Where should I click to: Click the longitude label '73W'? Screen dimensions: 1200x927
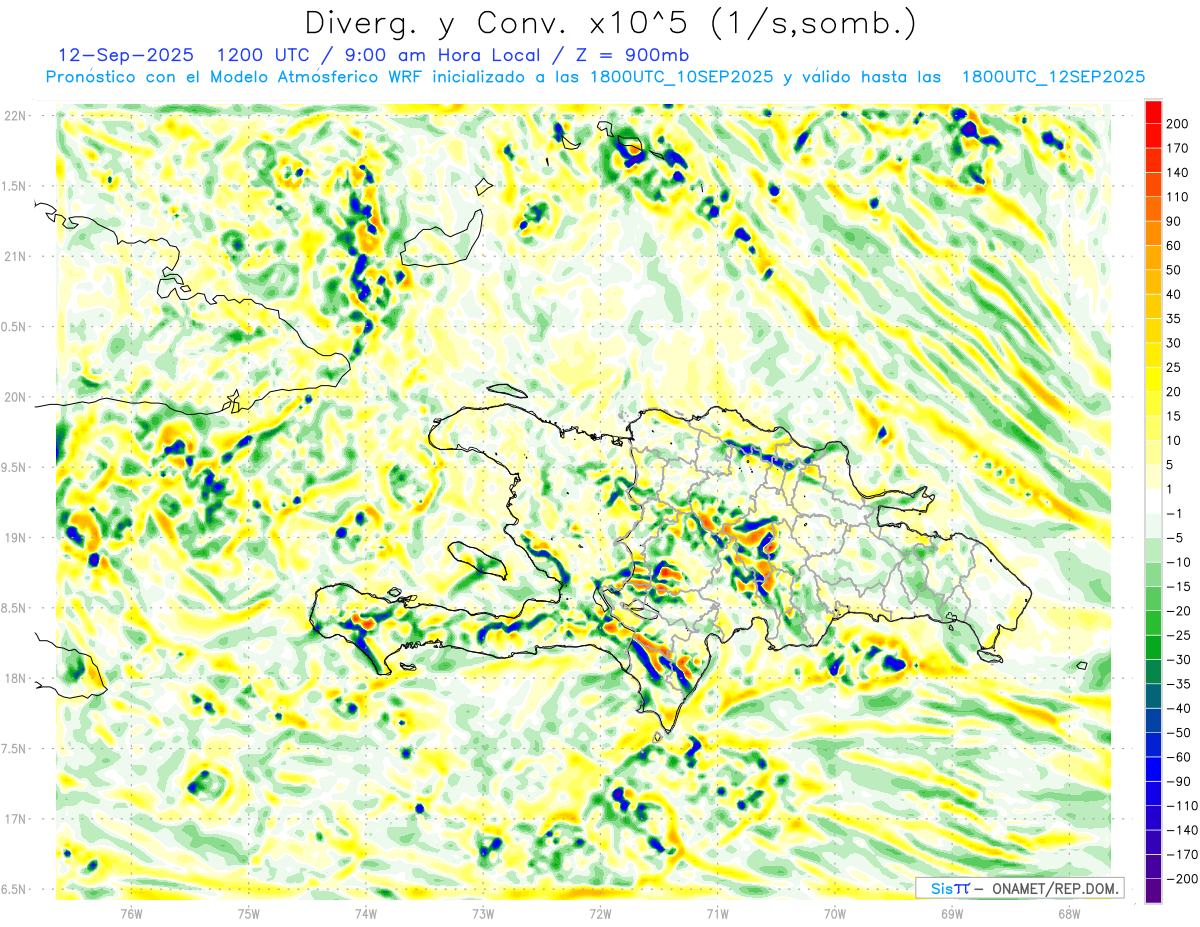pos(483,914)
